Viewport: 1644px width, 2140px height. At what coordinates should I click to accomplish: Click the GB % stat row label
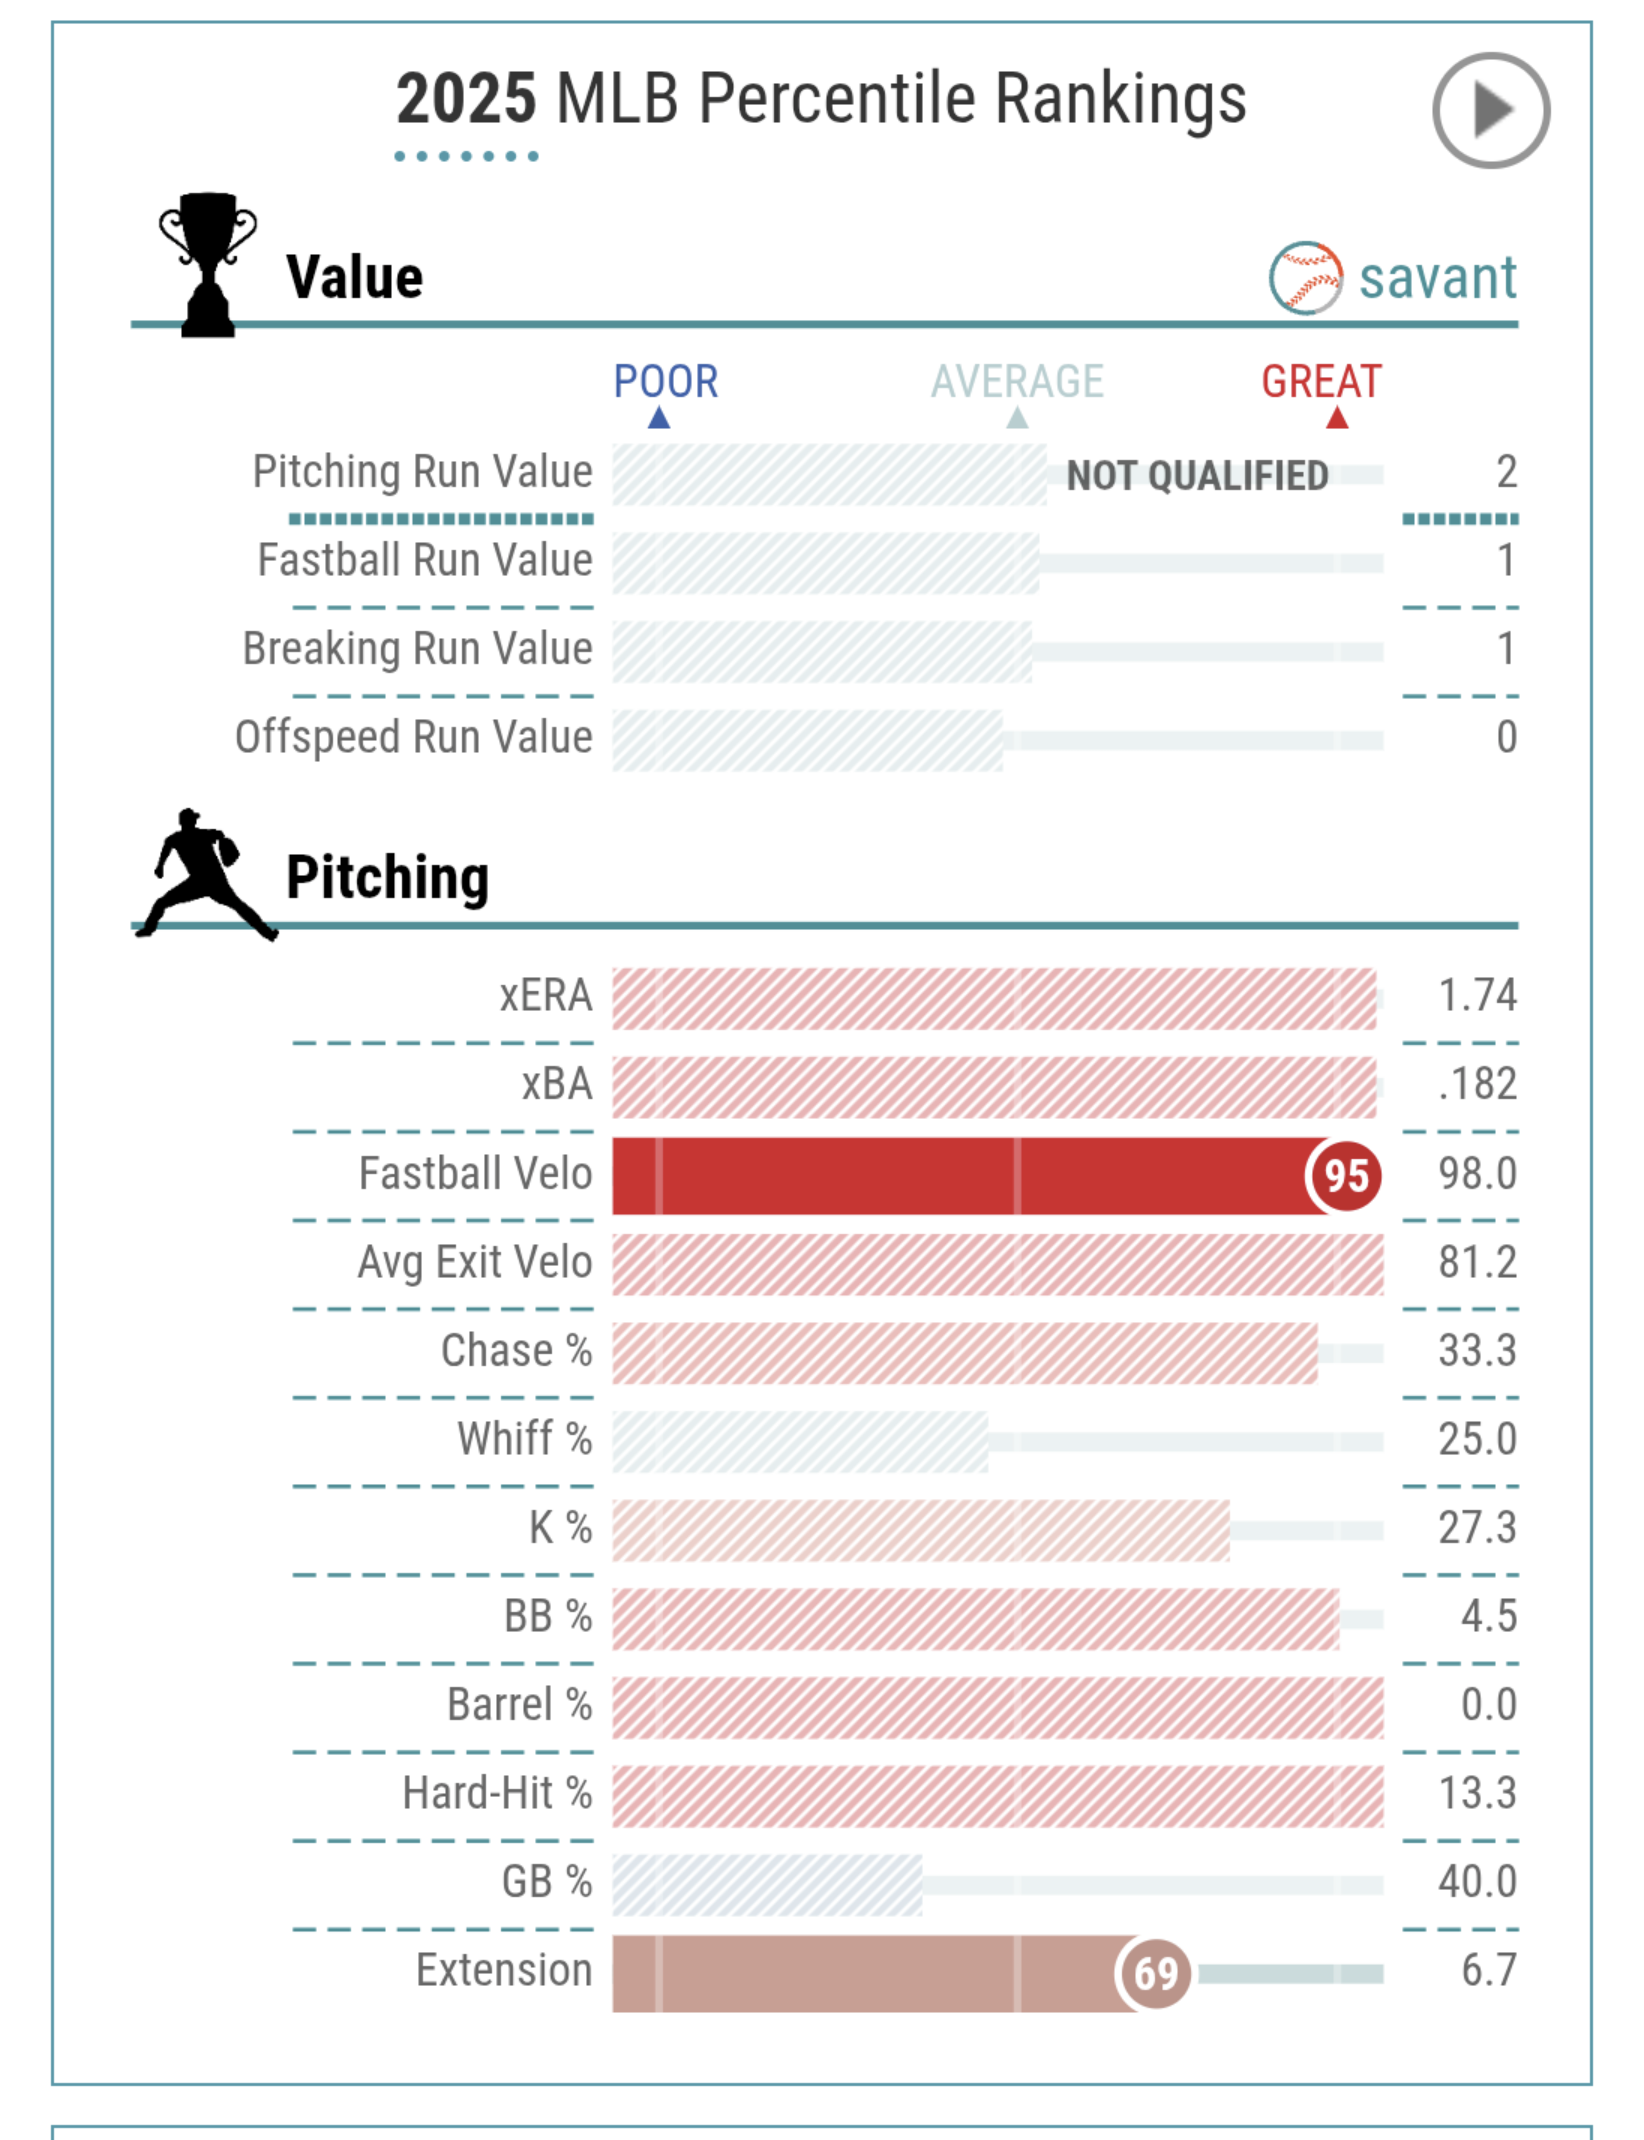coord(547,1882)
